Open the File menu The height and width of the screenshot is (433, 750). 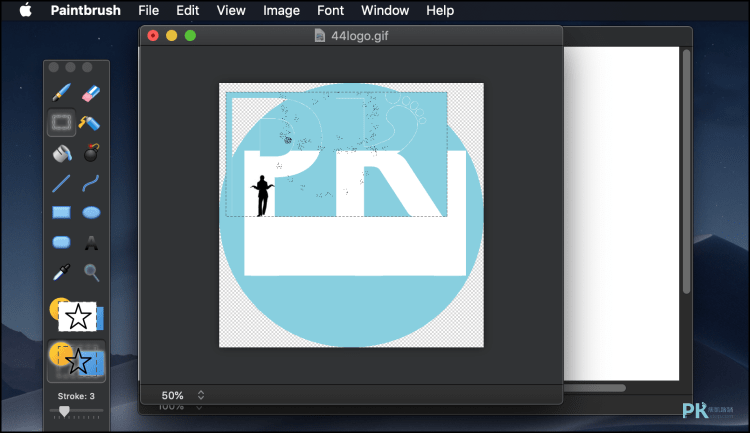149,10
